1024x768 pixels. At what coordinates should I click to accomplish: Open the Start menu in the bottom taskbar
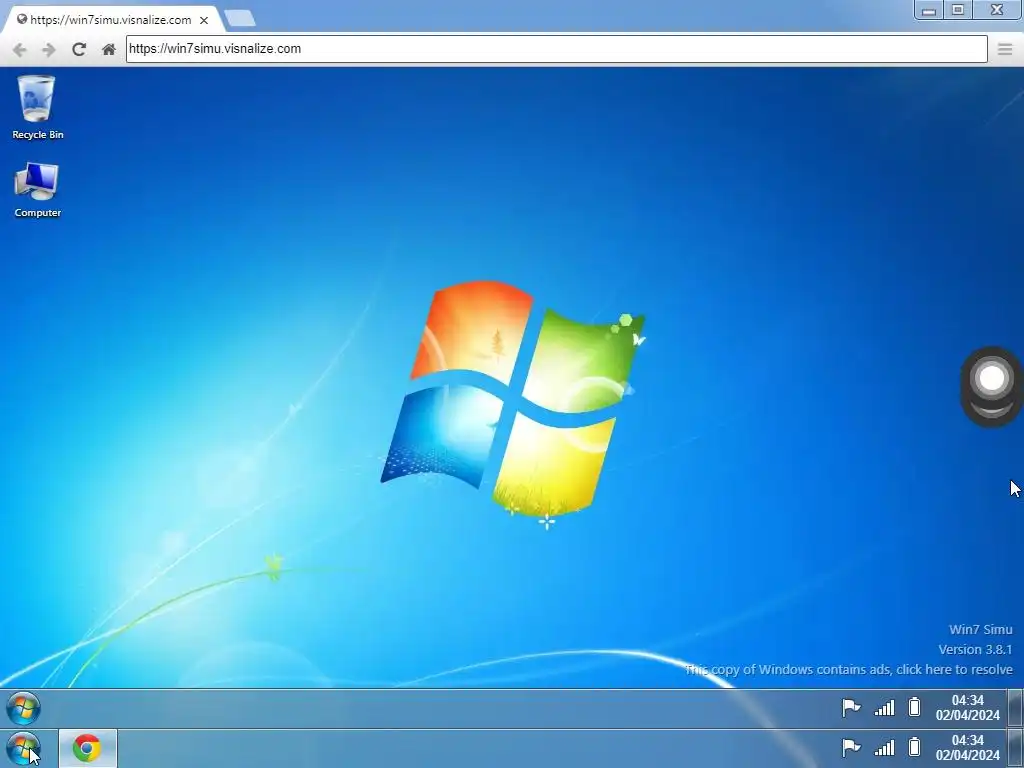click(x=23, y=748)
